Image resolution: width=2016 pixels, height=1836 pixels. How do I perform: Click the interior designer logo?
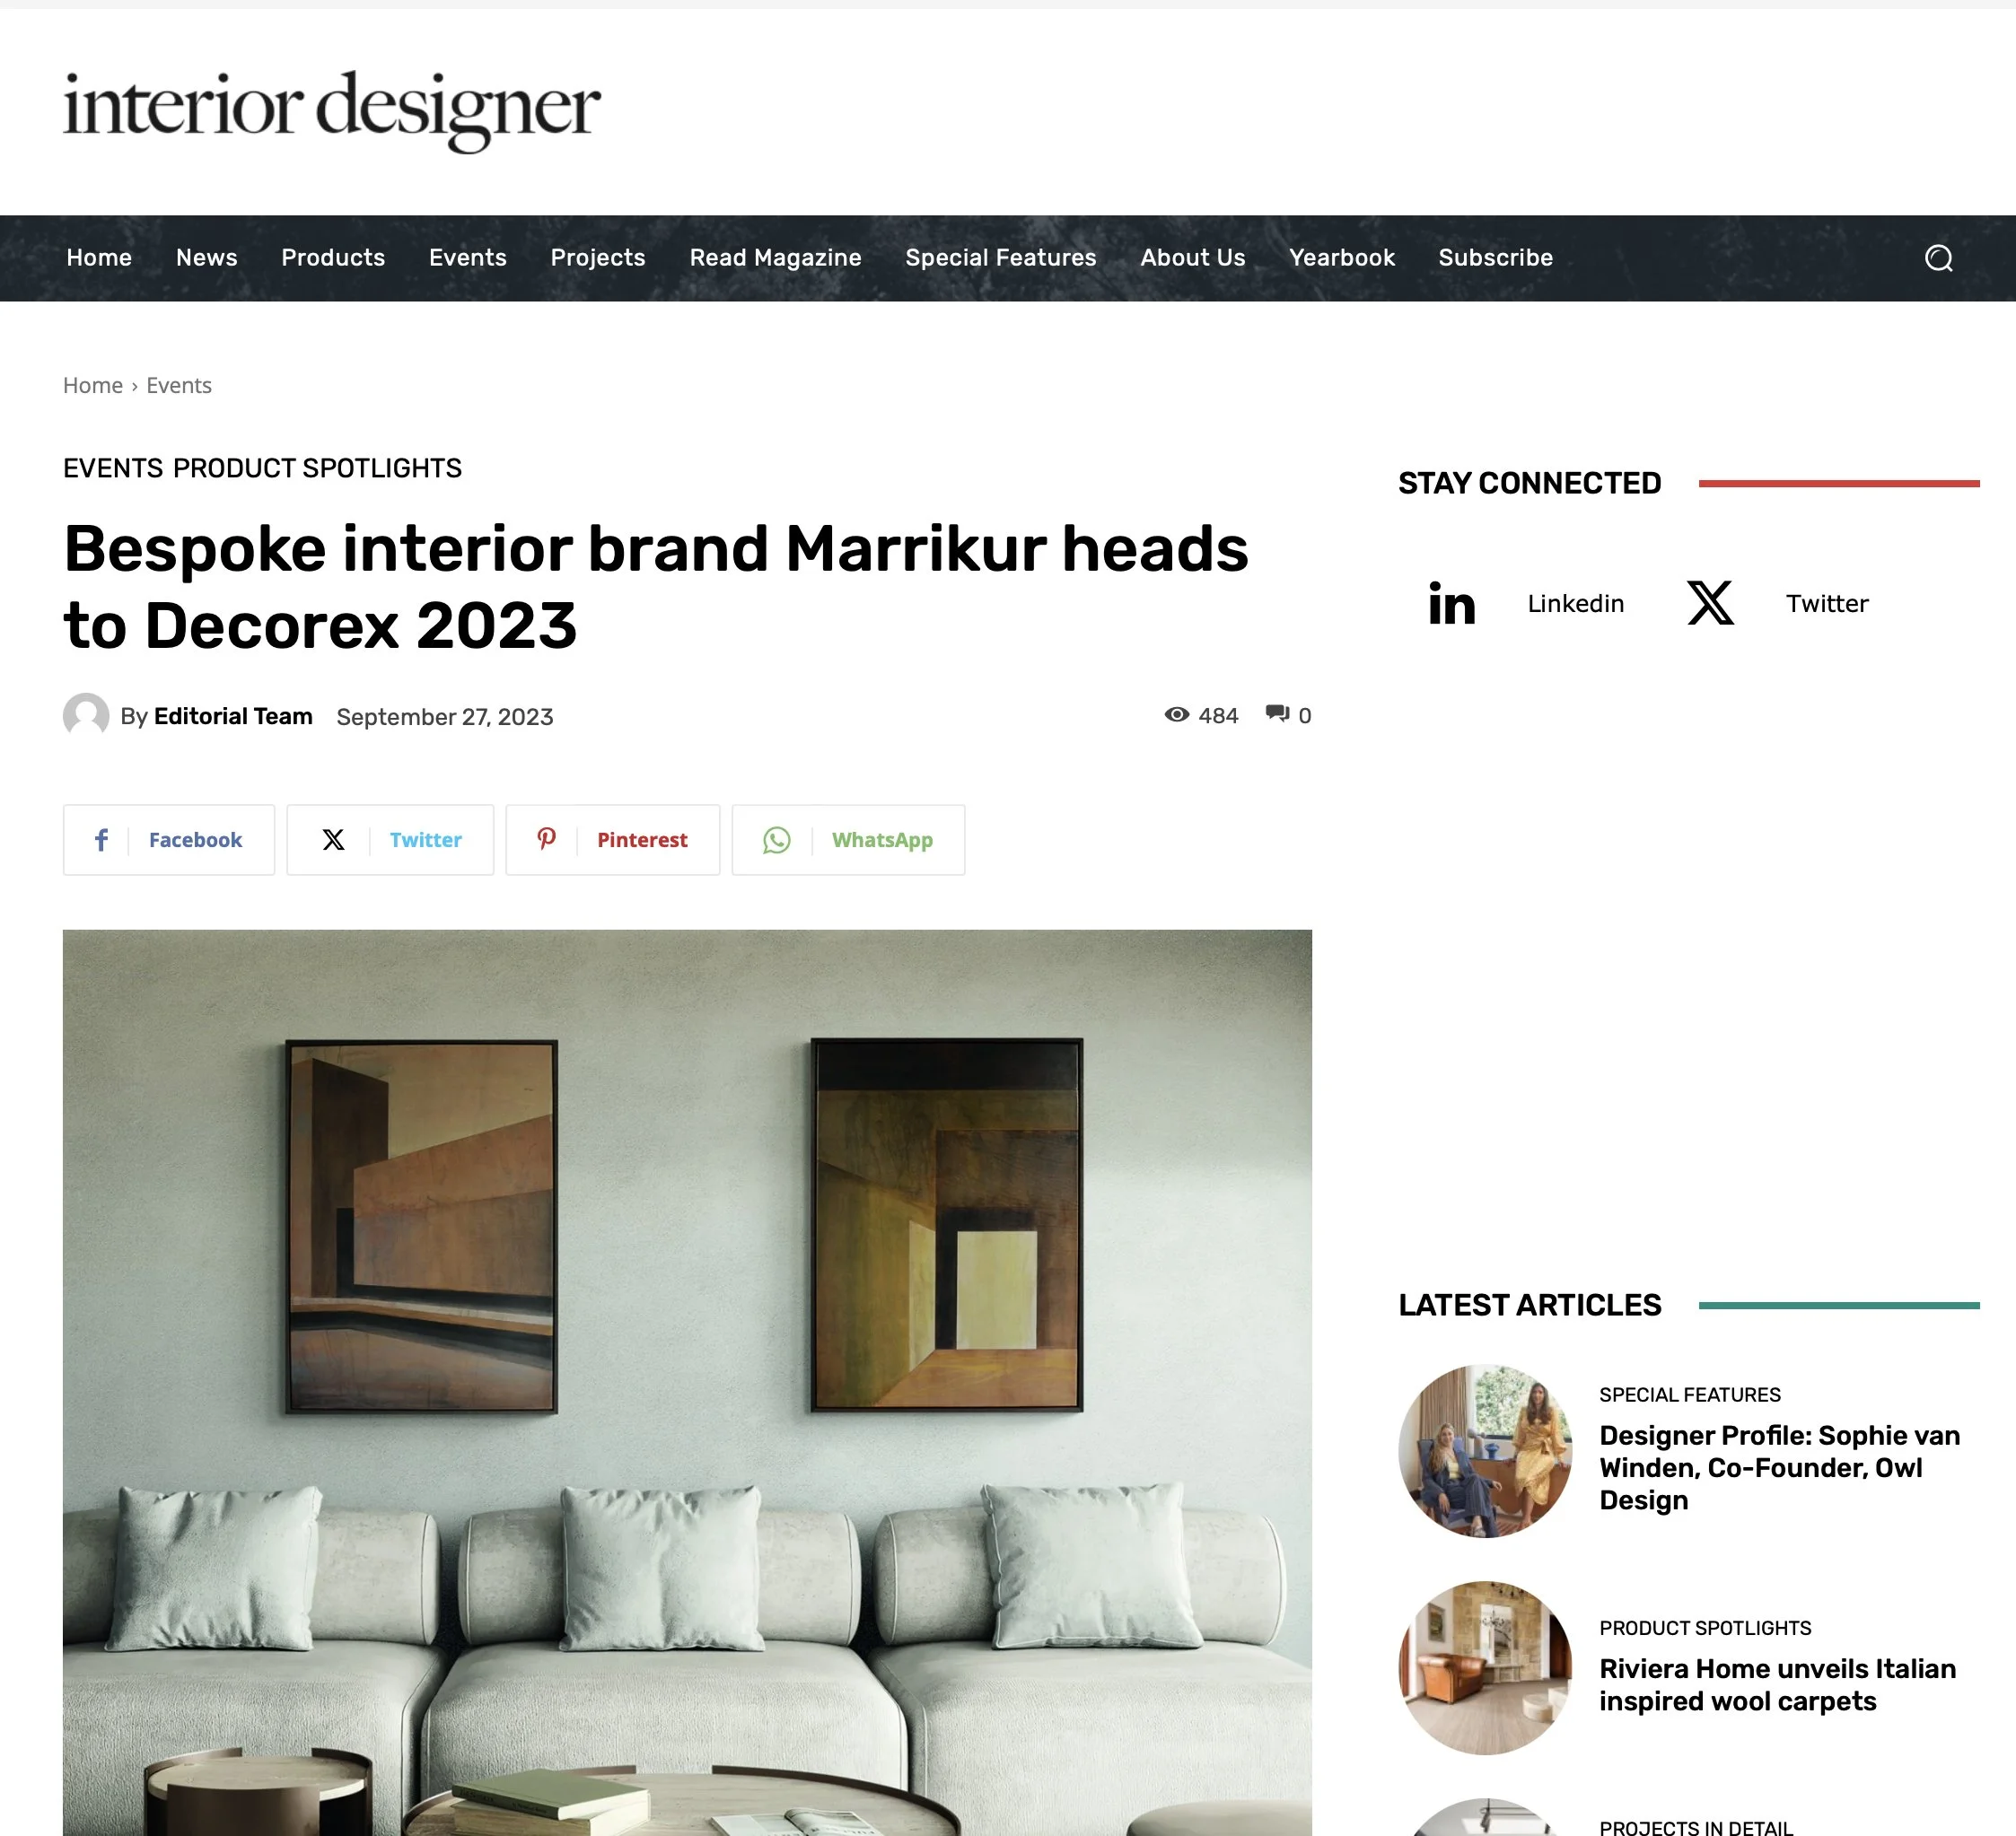pos(332,110)
